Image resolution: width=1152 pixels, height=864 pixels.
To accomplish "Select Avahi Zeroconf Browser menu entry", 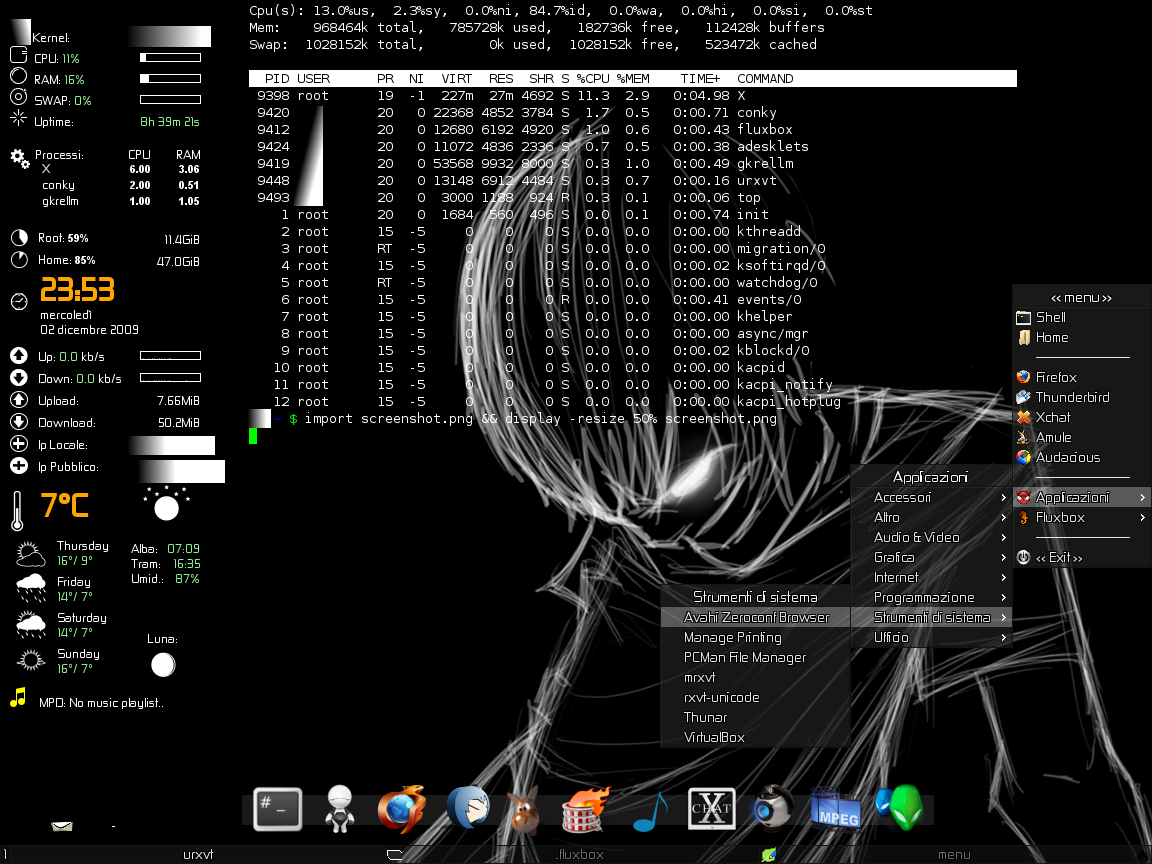I will (756, 618).
